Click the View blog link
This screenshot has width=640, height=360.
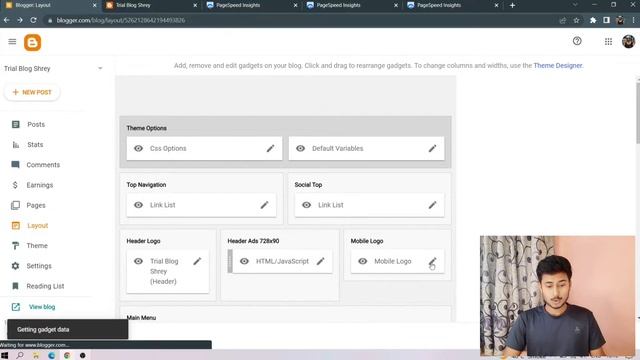pyautogui.click(x=42, y=307)
